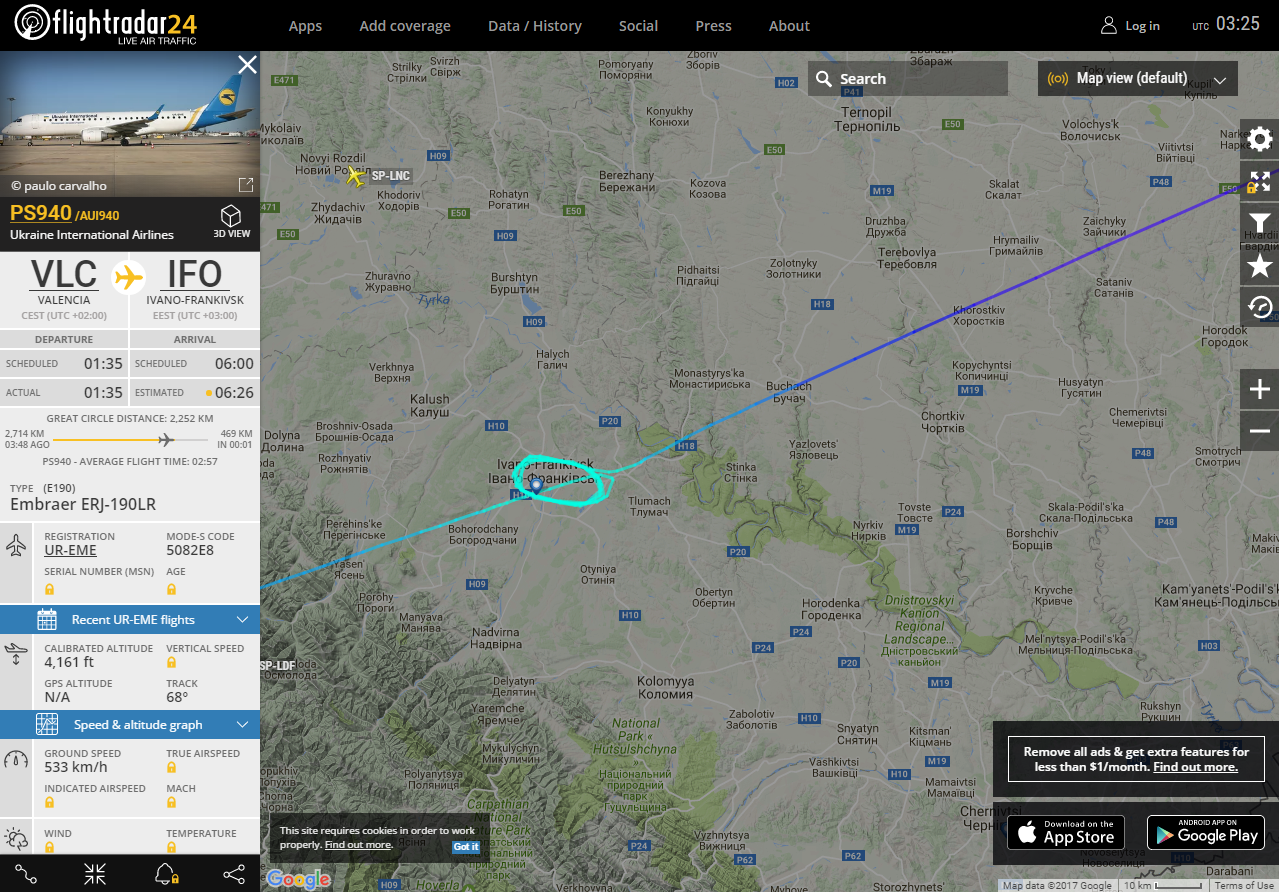The width and height of the screenshot is (1279, 892).
Task: Open the Data / History menu
Action: pos(535,26)
